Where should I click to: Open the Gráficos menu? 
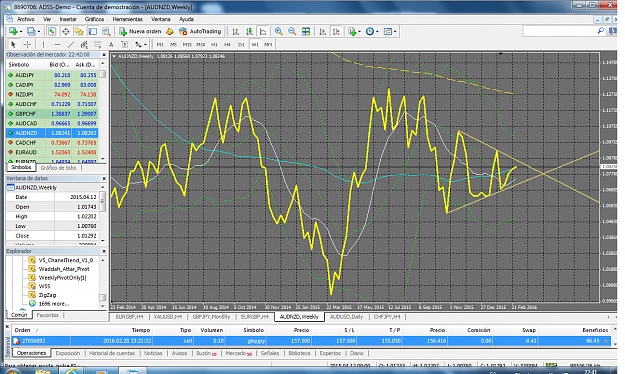(94, 19)
